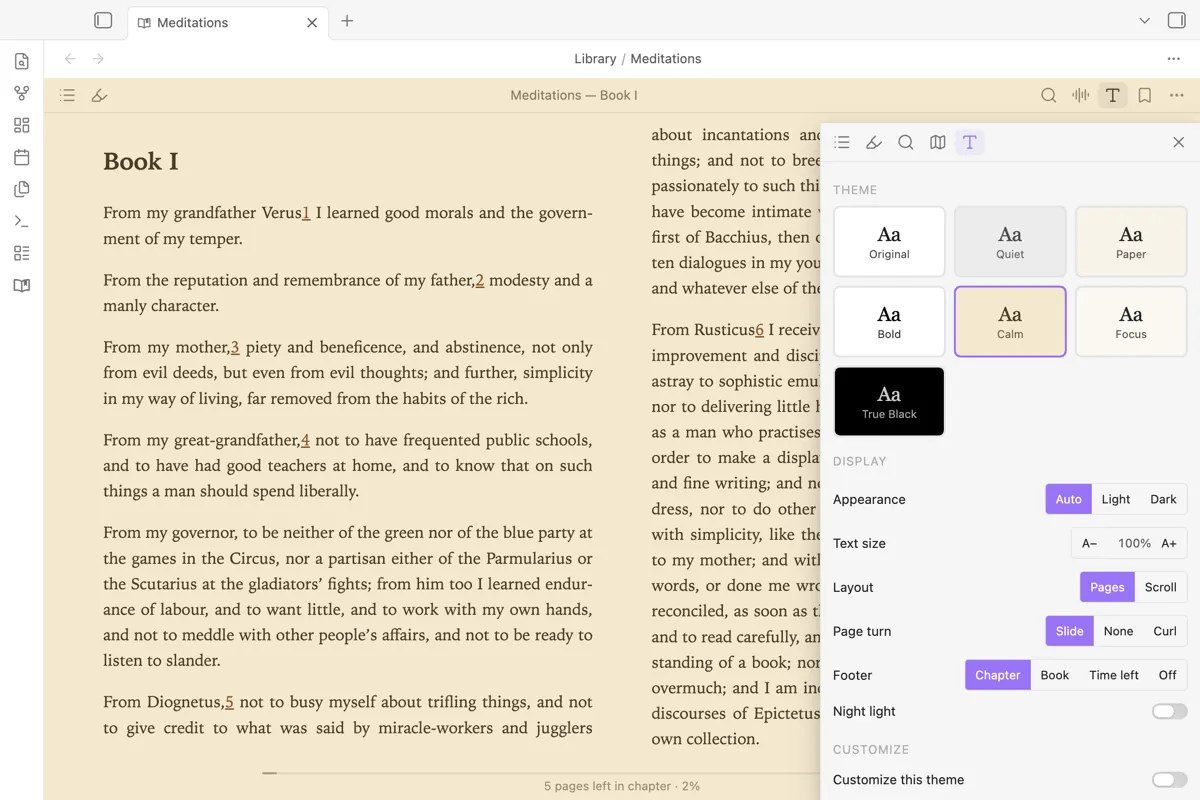This screenshot has height=800, width=1200.
Task: Open table of contents in reader toolbar
Action: 67,95
